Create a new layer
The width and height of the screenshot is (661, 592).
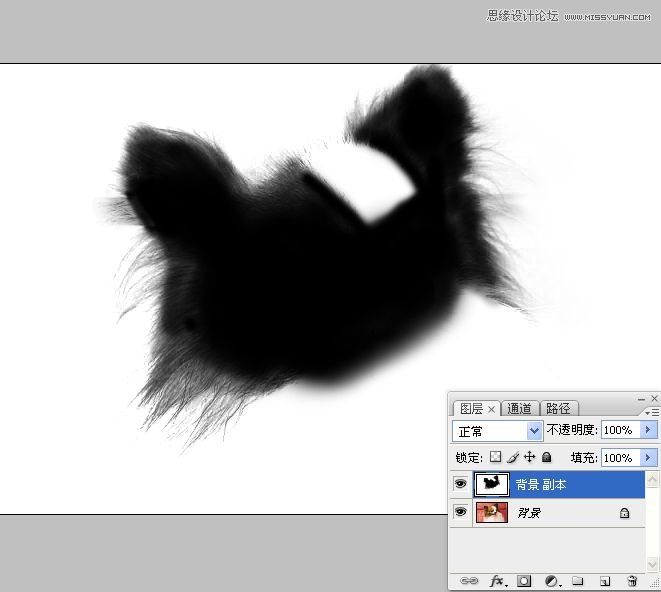coord(605,581)
